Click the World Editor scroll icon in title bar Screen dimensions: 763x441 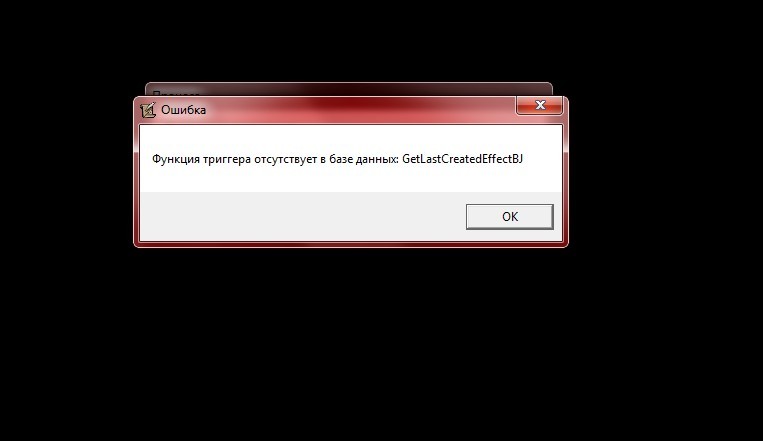click(x=147, y=110)
